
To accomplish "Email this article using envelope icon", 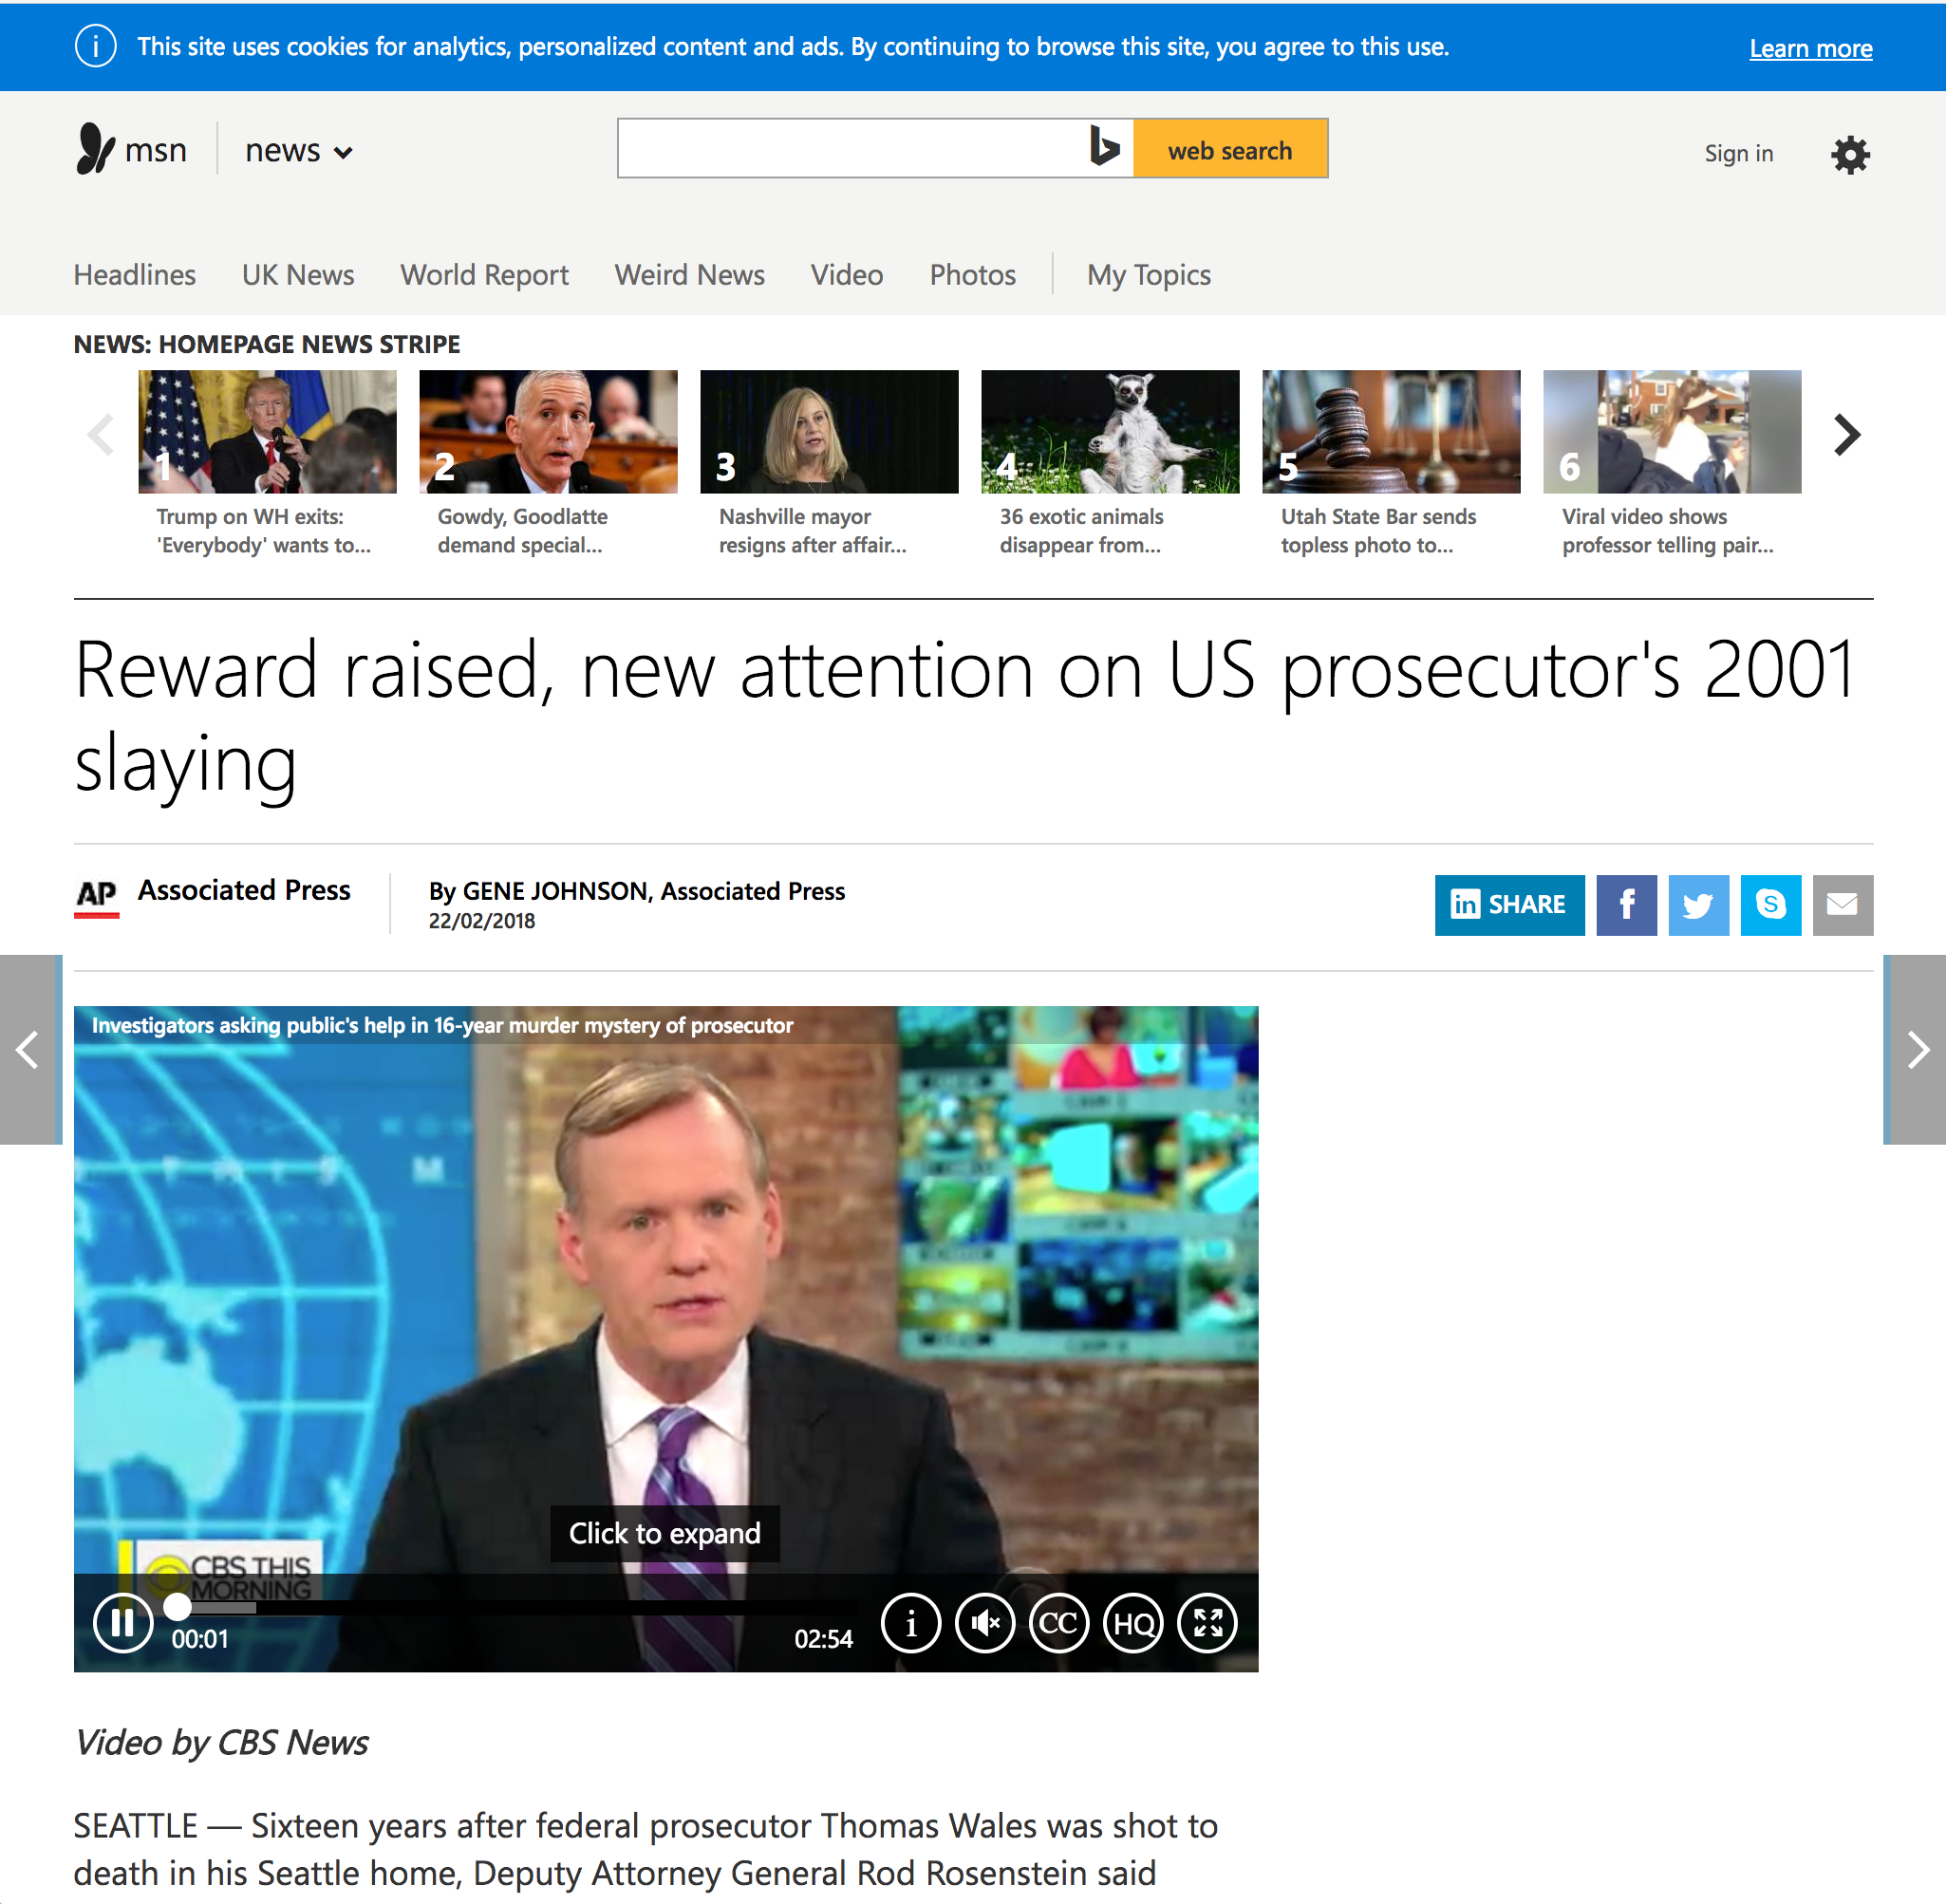I will pos(1842,905).
